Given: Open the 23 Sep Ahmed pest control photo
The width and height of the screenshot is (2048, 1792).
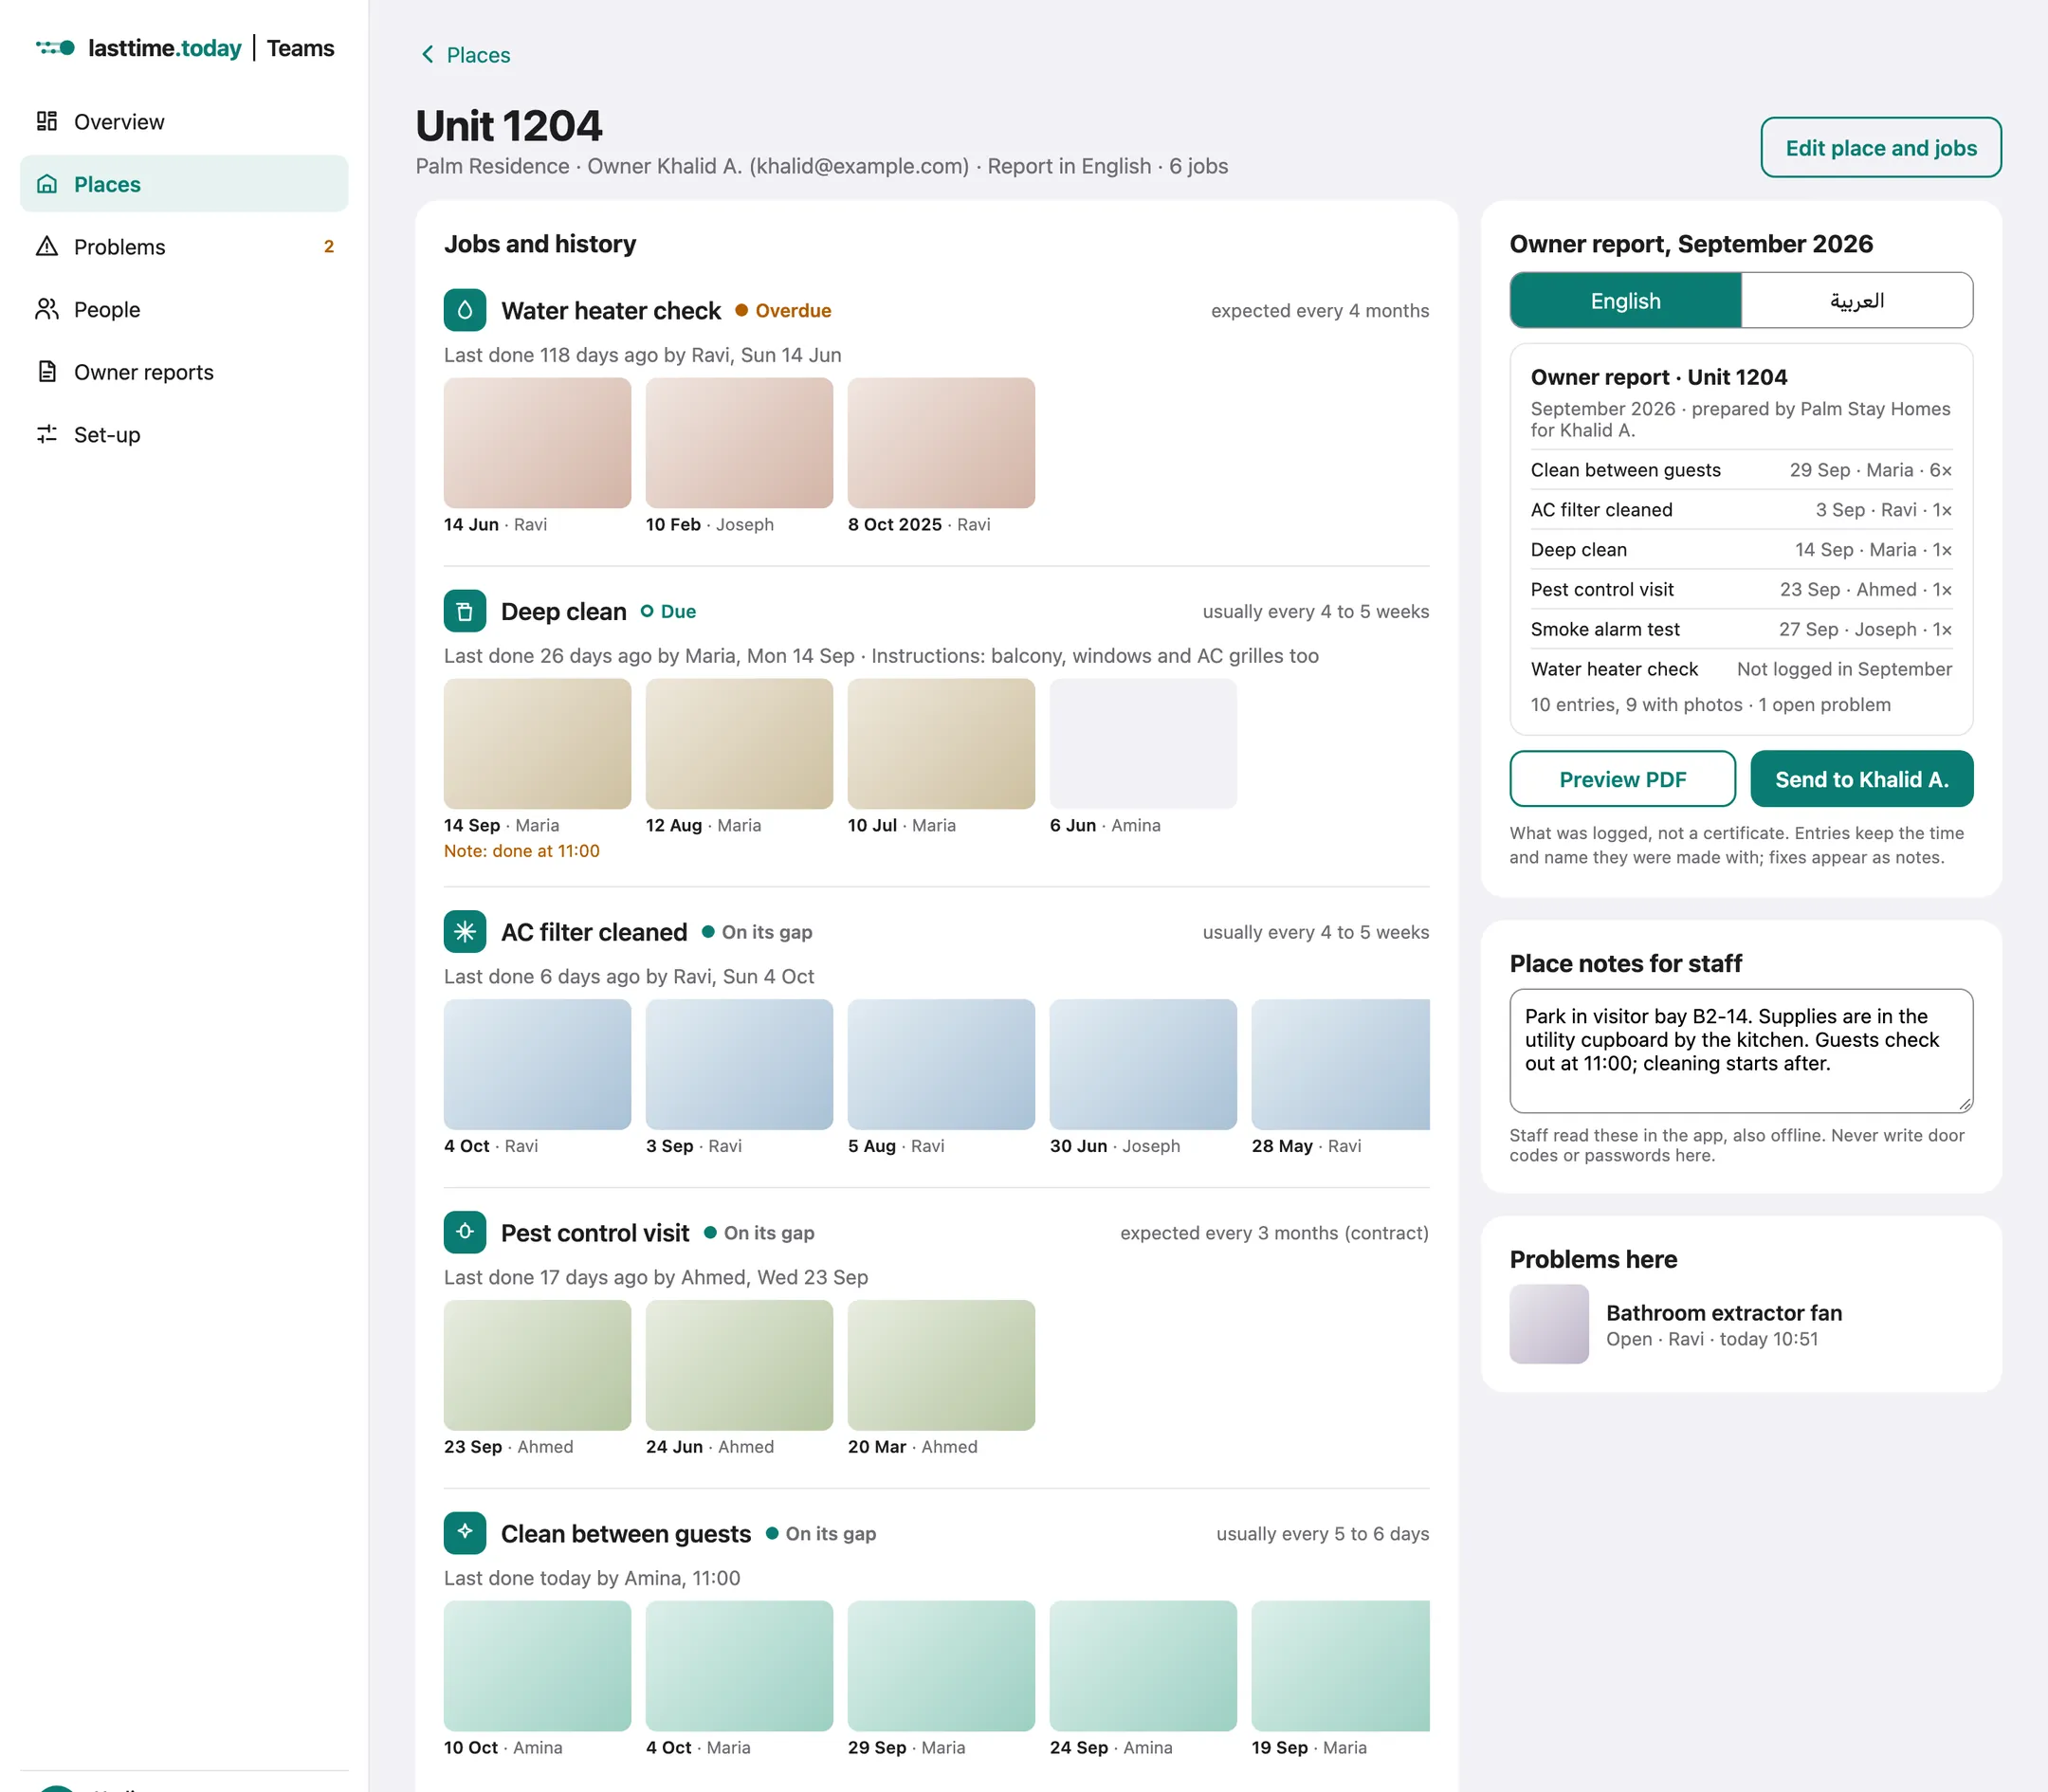Looking at the screenshot, I should 537,1365.
